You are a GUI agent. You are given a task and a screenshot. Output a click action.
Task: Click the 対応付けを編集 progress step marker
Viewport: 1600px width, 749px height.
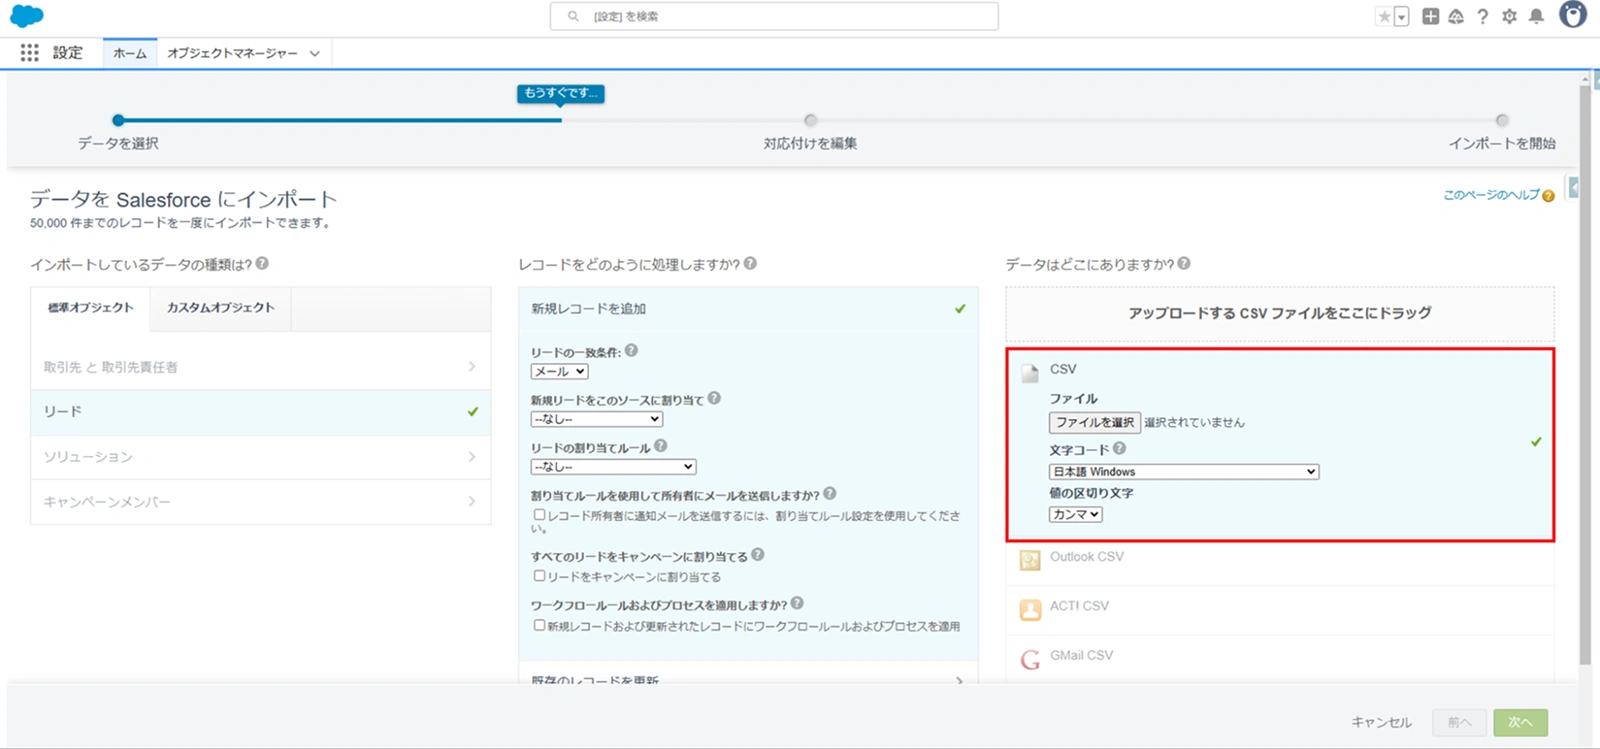pyautogui.click(x=810, y=120)
